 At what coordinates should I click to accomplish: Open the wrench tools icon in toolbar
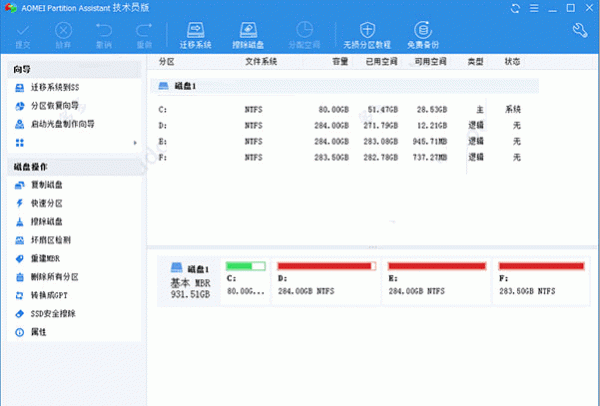click(x=580, y=30)
